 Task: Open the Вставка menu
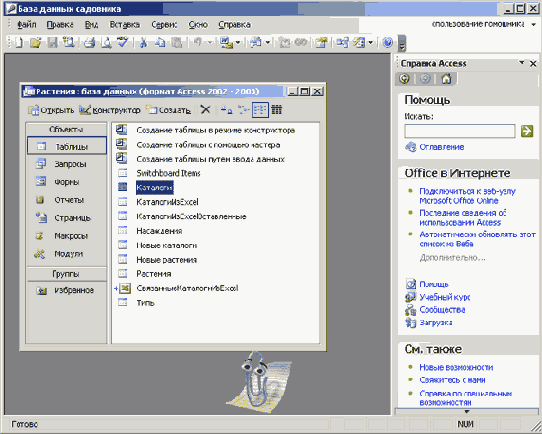click(x=125, y=25)
